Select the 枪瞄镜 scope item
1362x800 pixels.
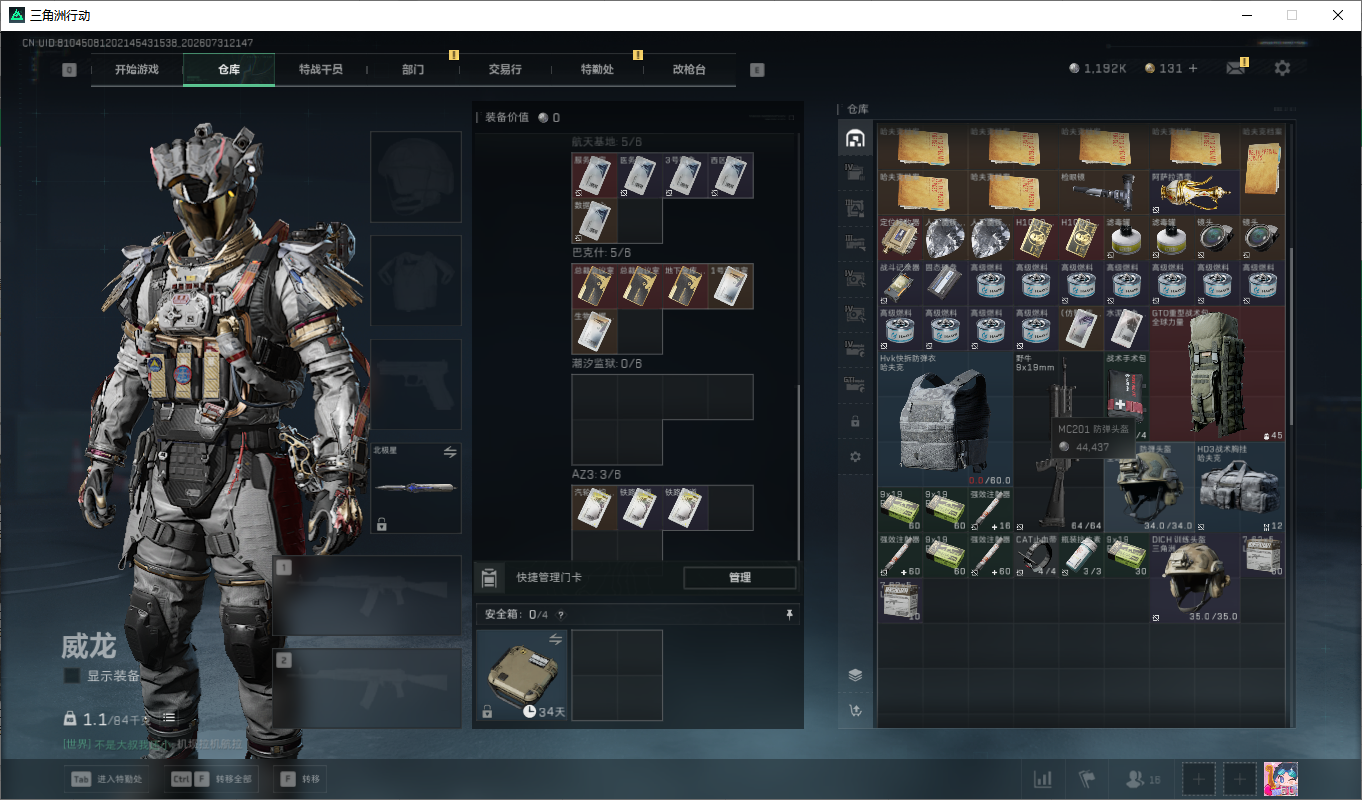coord(1104,192)
